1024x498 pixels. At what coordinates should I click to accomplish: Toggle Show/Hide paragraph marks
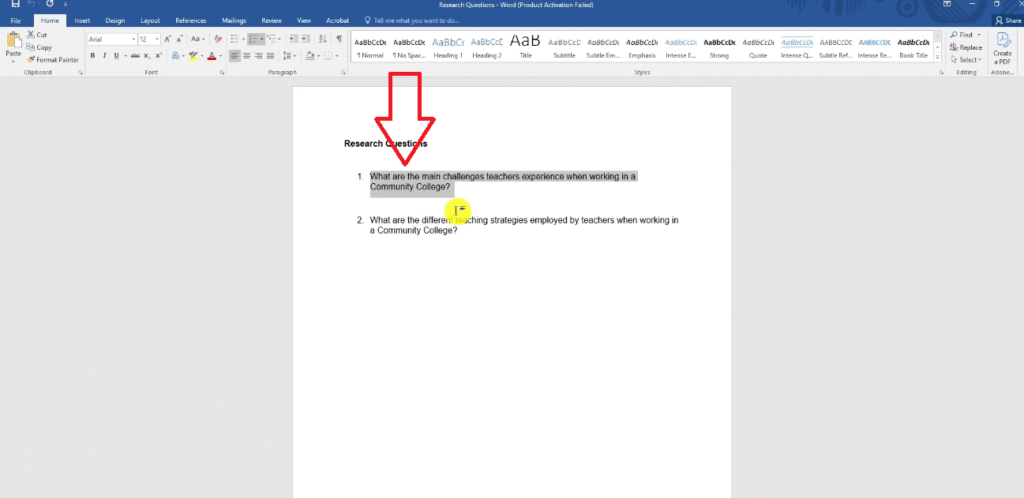338,39
